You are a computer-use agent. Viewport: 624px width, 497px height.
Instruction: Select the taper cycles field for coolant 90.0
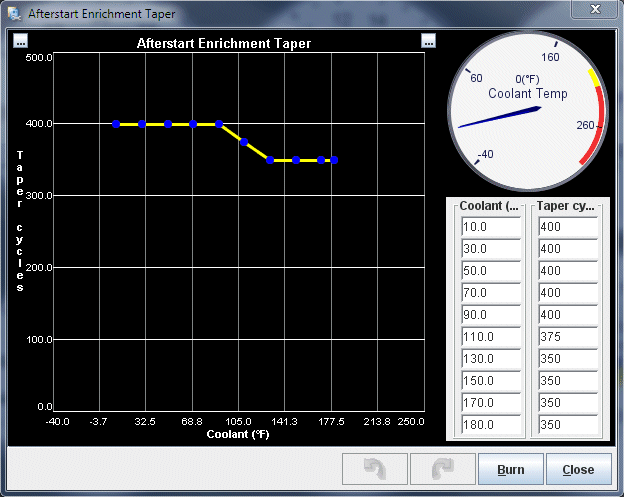click(x=568, y=315)
